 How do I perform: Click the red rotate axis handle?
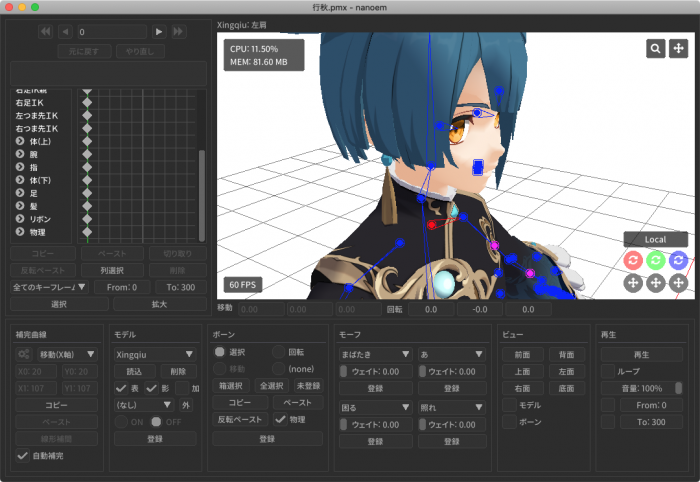pyautogui.click(x=632, y=260)
